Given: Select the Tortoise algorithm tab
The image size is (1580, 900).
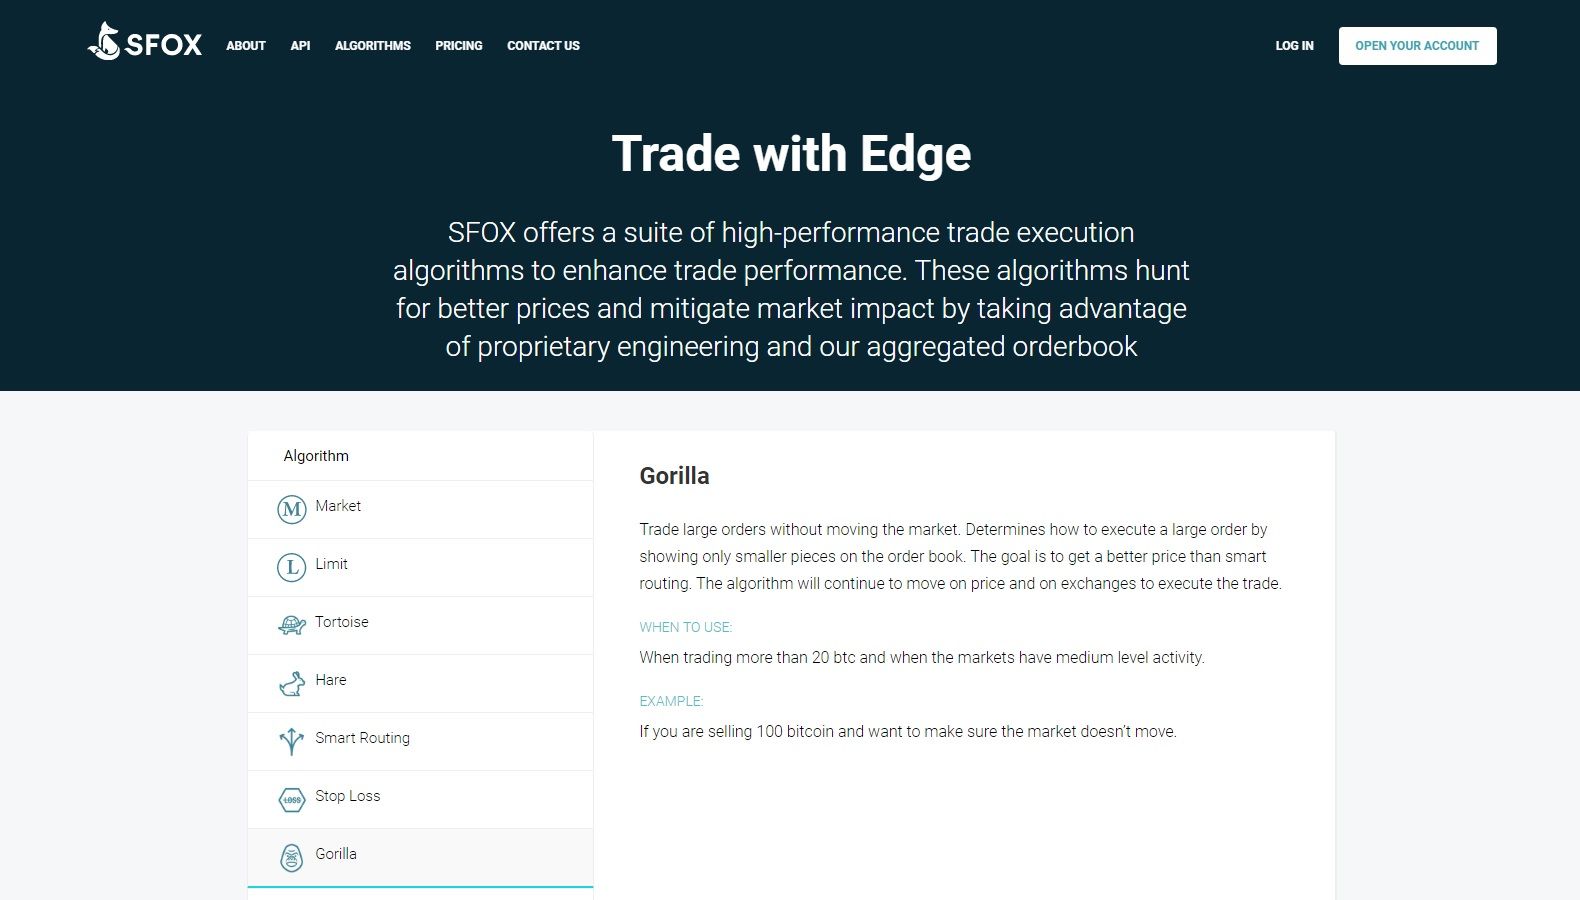Looking at the screenshot, I should click(420, 625).
